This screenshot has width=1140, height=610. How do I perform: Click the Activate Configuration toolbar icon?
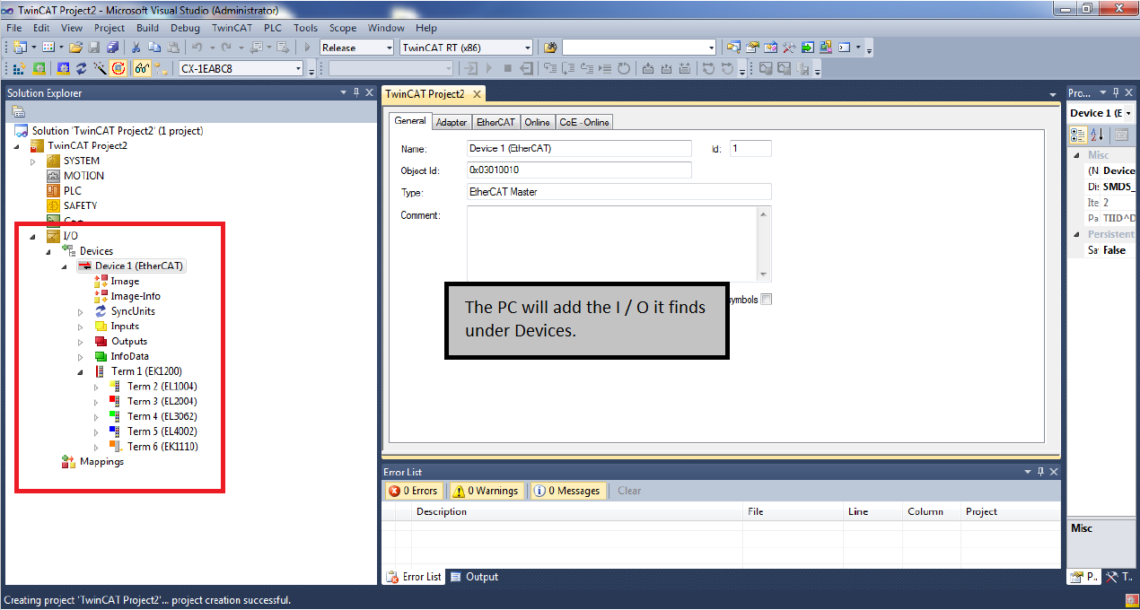(x=21, y=68)
